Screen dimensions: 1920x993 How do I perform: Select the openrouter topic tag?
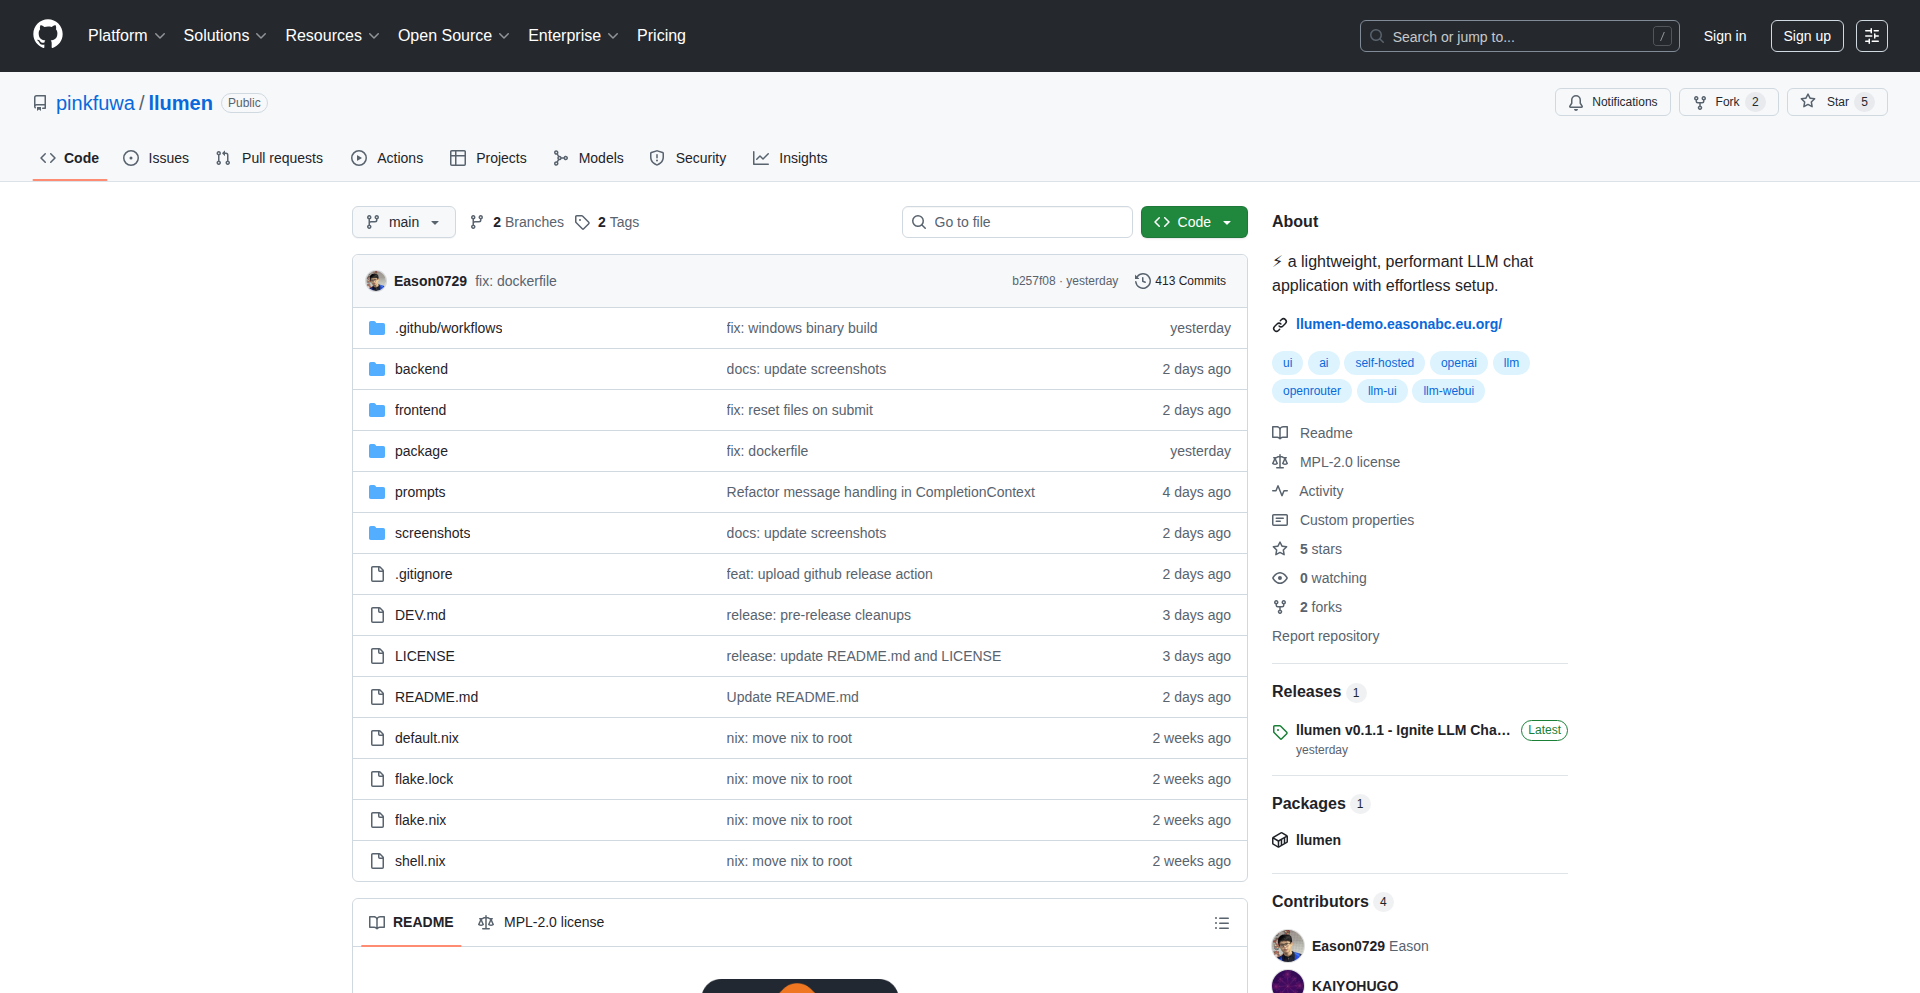click(1311, 391)
